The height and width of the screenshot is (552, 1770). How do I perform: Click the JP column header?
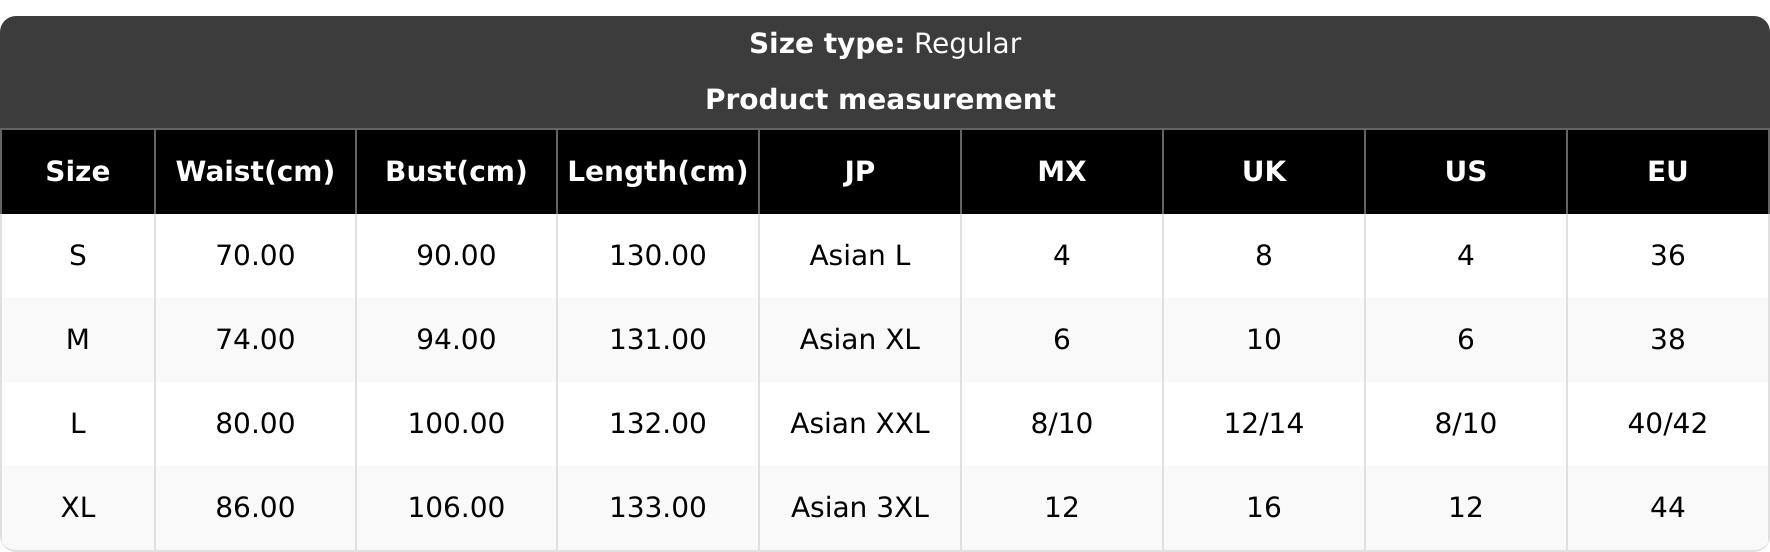(x=860, y=172)
